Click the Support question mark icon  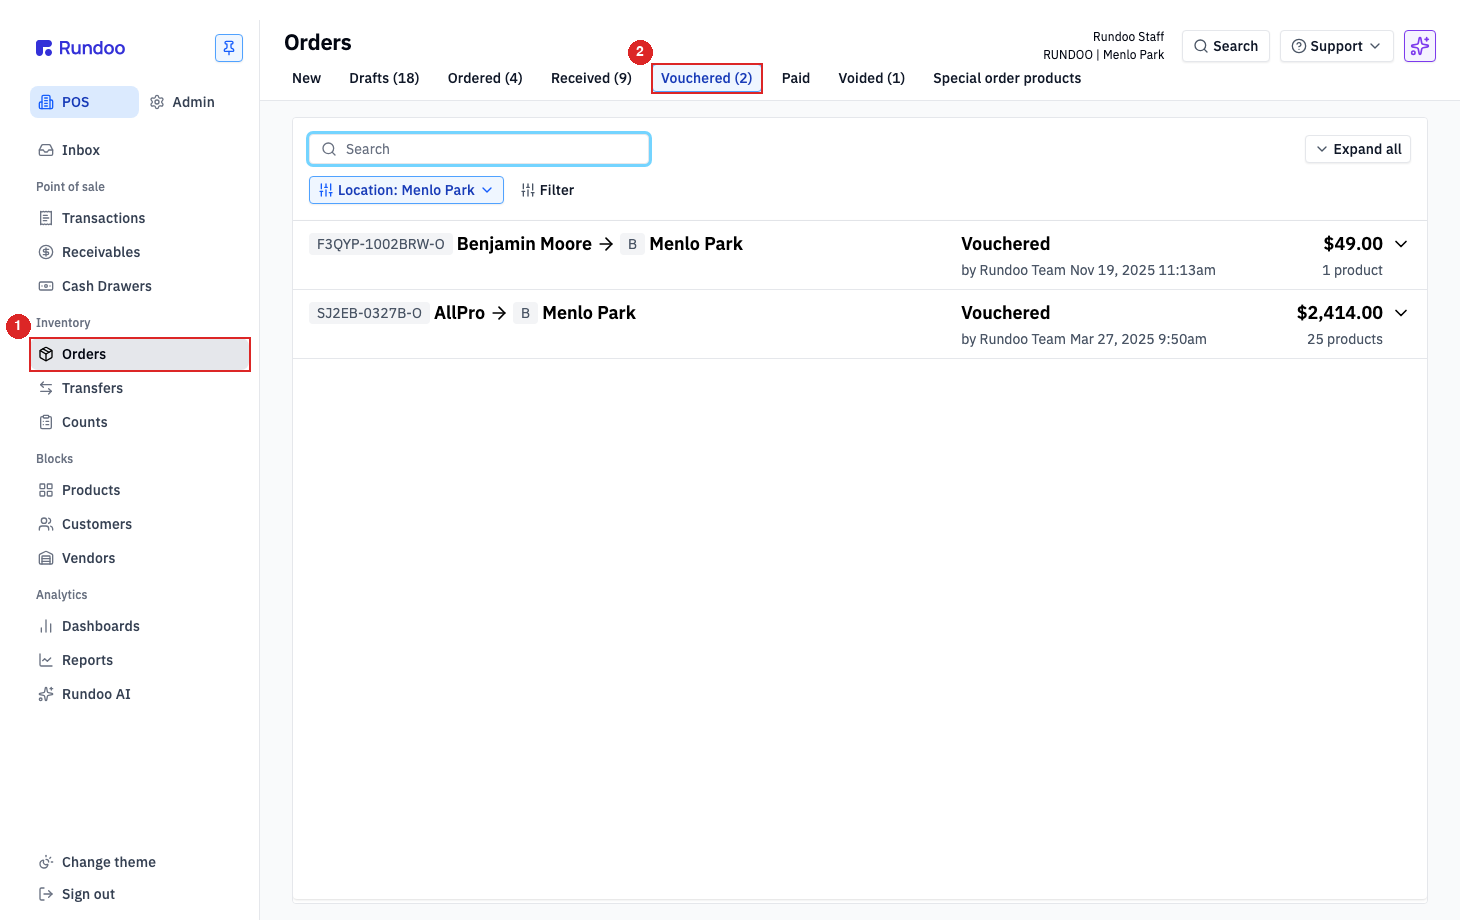pyautogui.click(x=1299, y=46)
